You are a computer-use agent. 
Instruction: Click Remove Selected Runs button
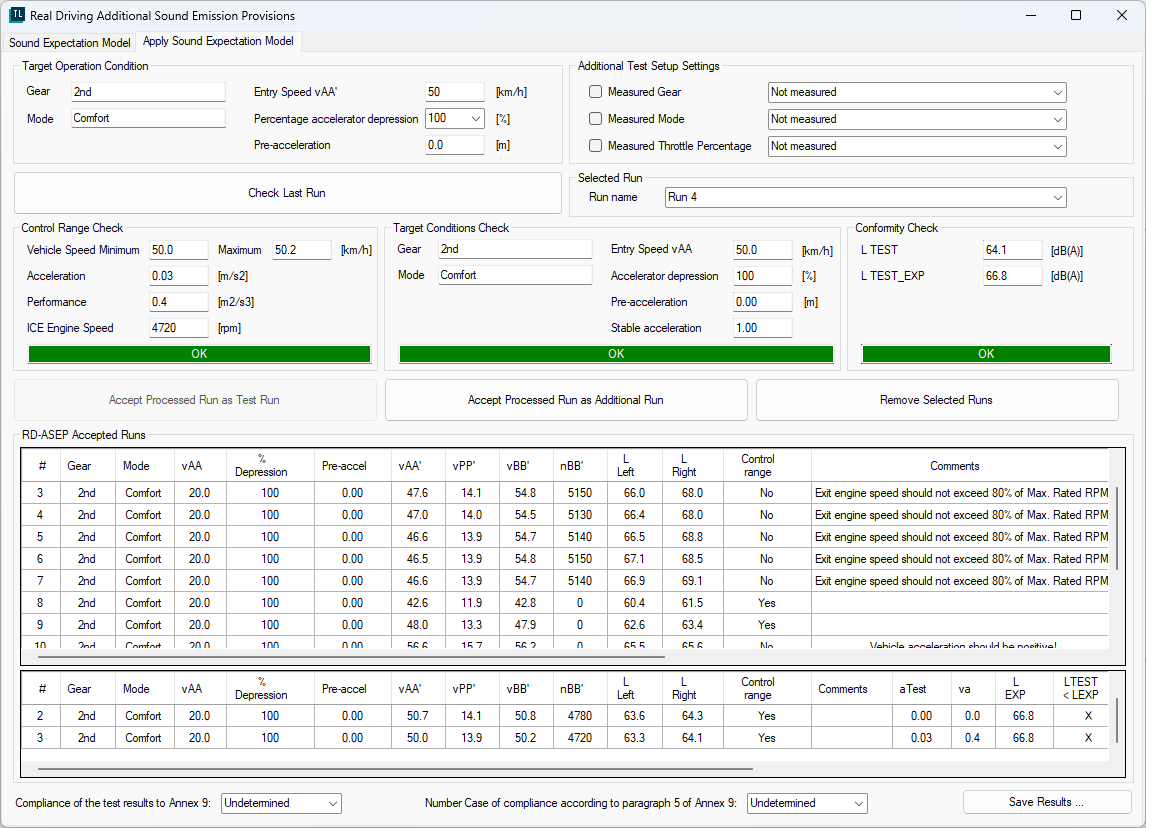[936, 400]
